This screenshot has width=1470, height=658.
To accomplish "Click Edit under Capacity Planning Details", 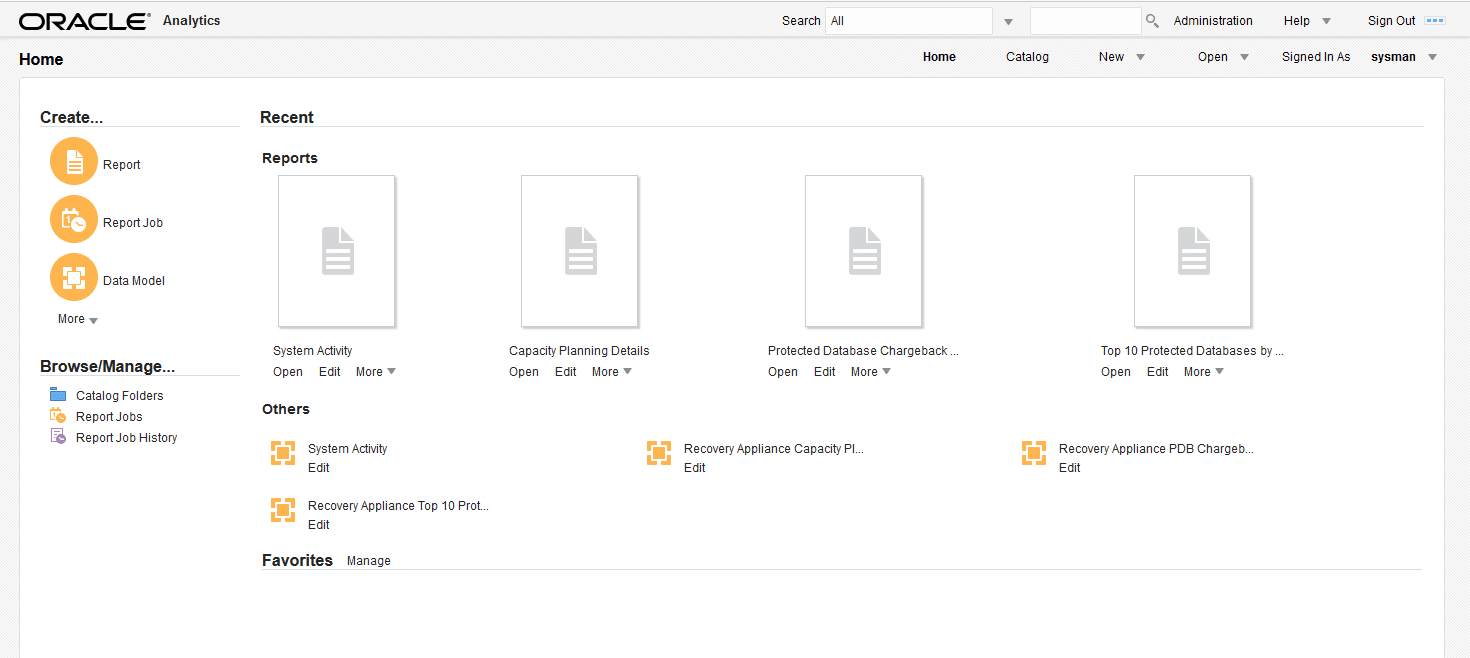I will [x=566, y=372].
